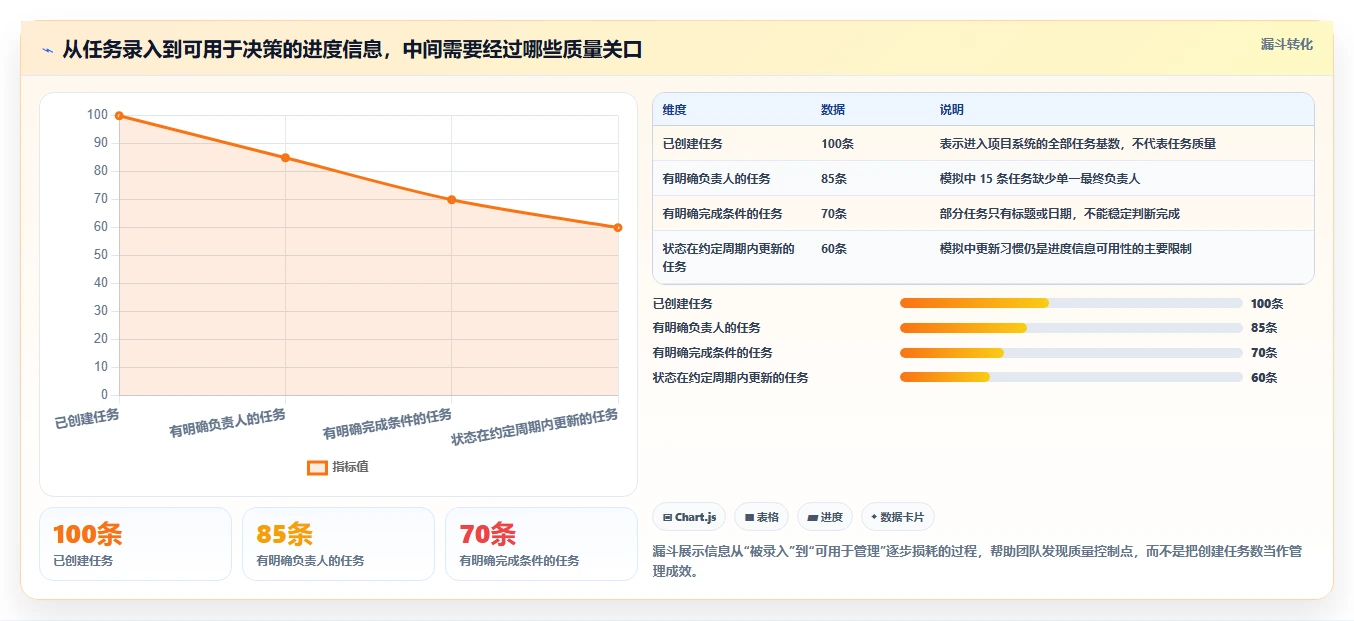Click the 85条 table cell
This screenshot has height=621, width=1354.
pyautogui.click(x=834, y=179)
